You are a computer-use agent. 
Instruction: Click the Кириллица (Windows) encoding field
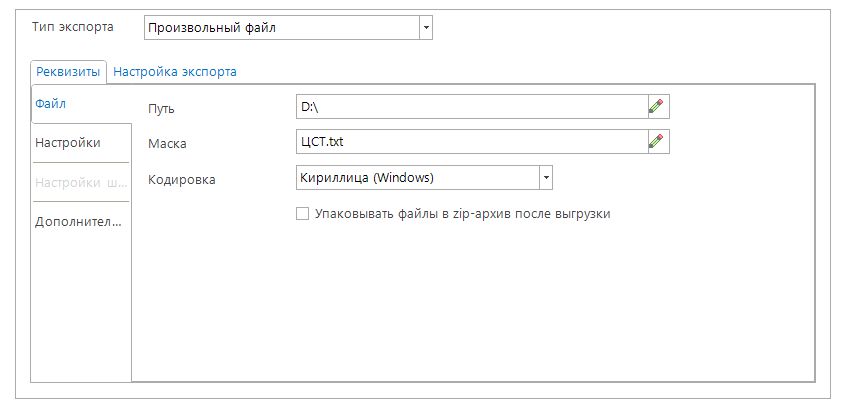pyautogui.click(x=415, y=178)
